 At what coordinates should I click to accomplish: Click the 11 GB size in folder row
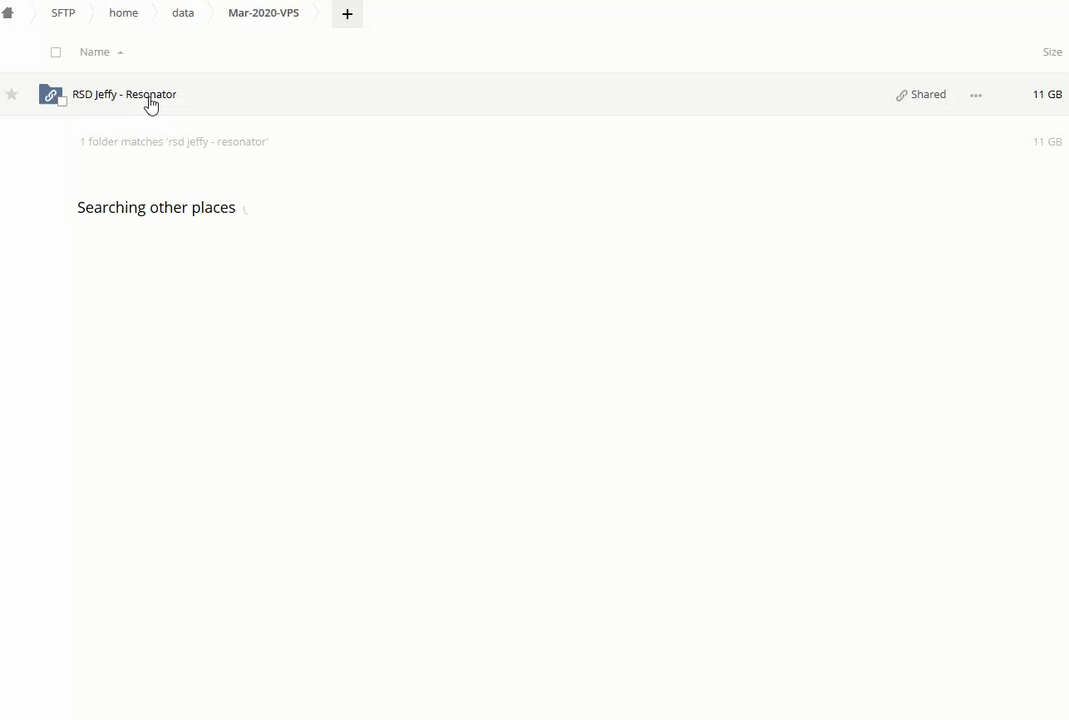pyautogui.click(x=1046, y=94)
